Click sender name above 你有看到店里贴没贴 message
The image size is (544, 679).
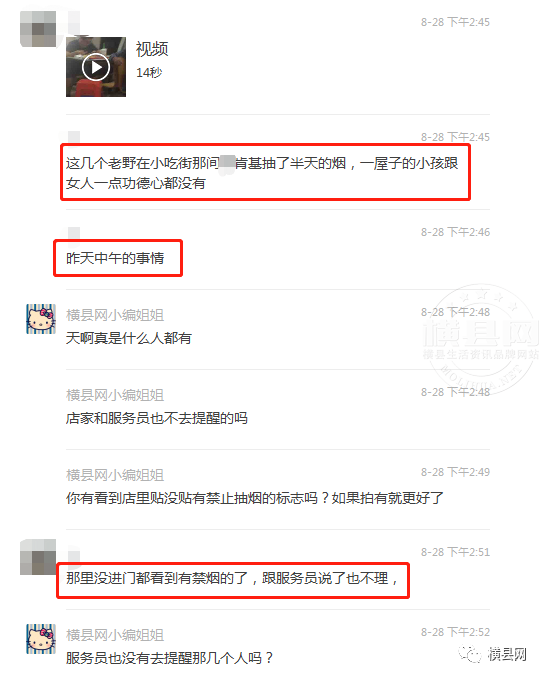[x=115, y=475]
